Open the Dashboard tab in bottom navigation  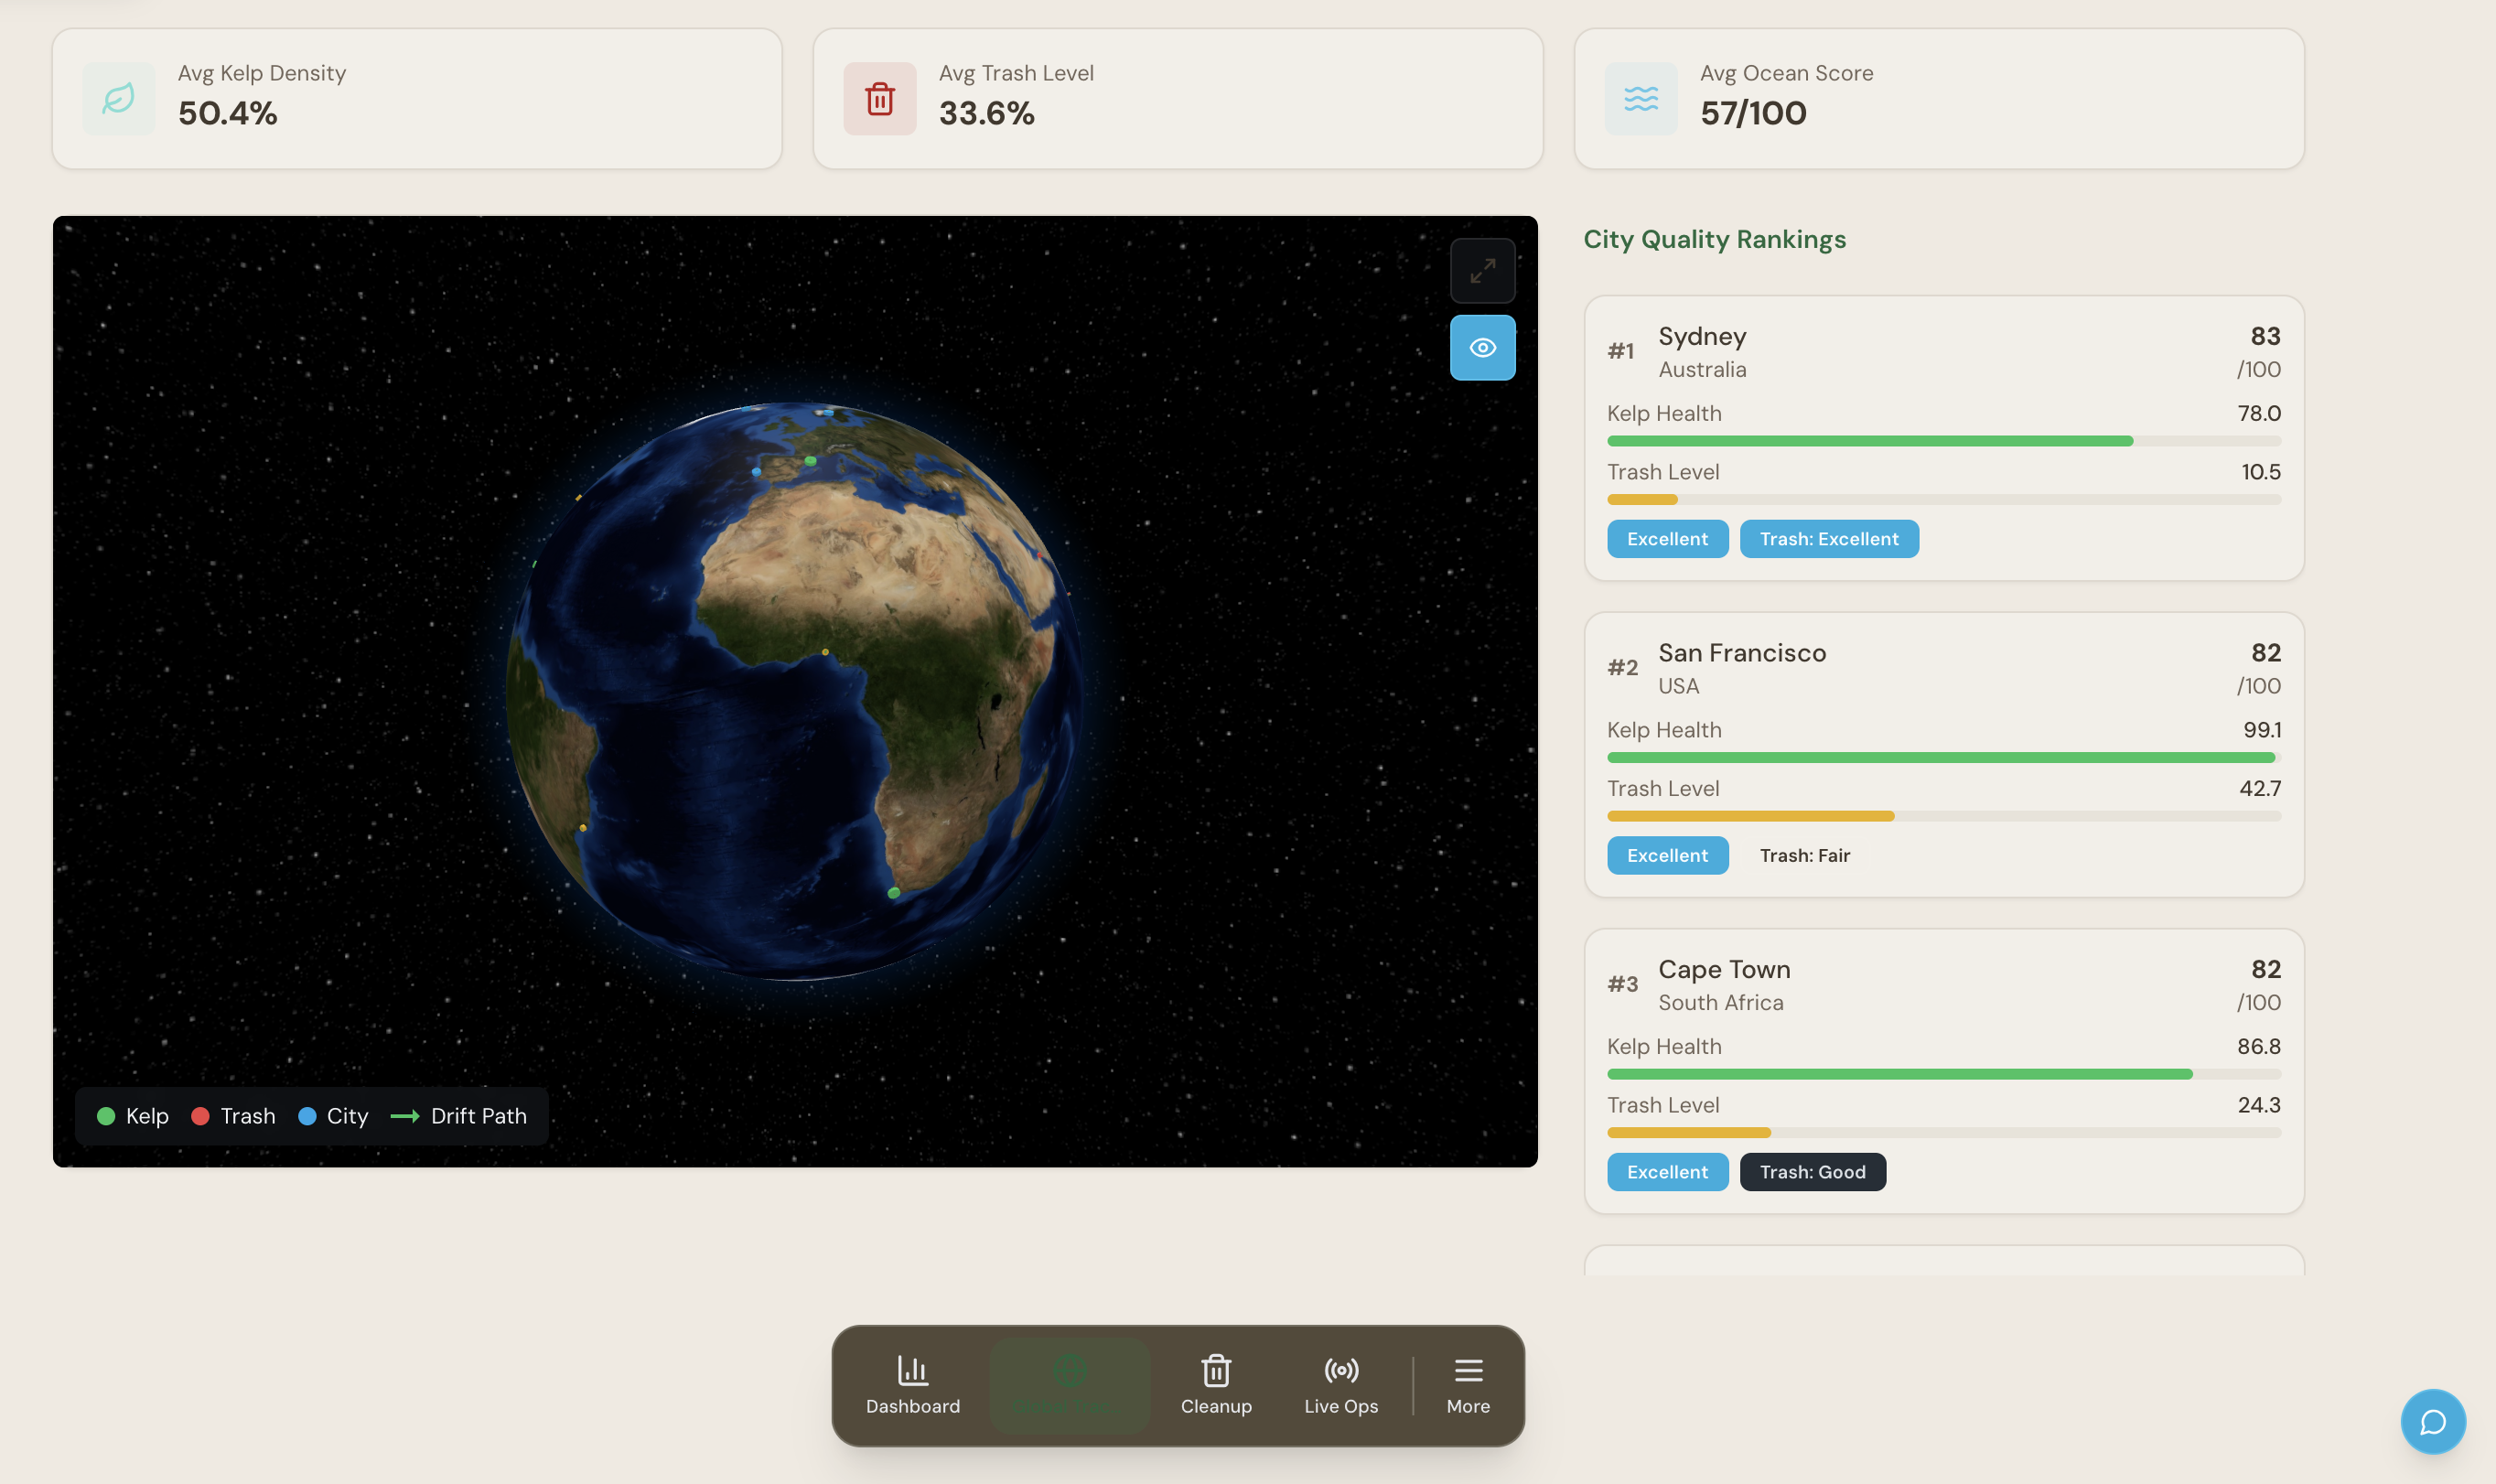pos(912,1385)
